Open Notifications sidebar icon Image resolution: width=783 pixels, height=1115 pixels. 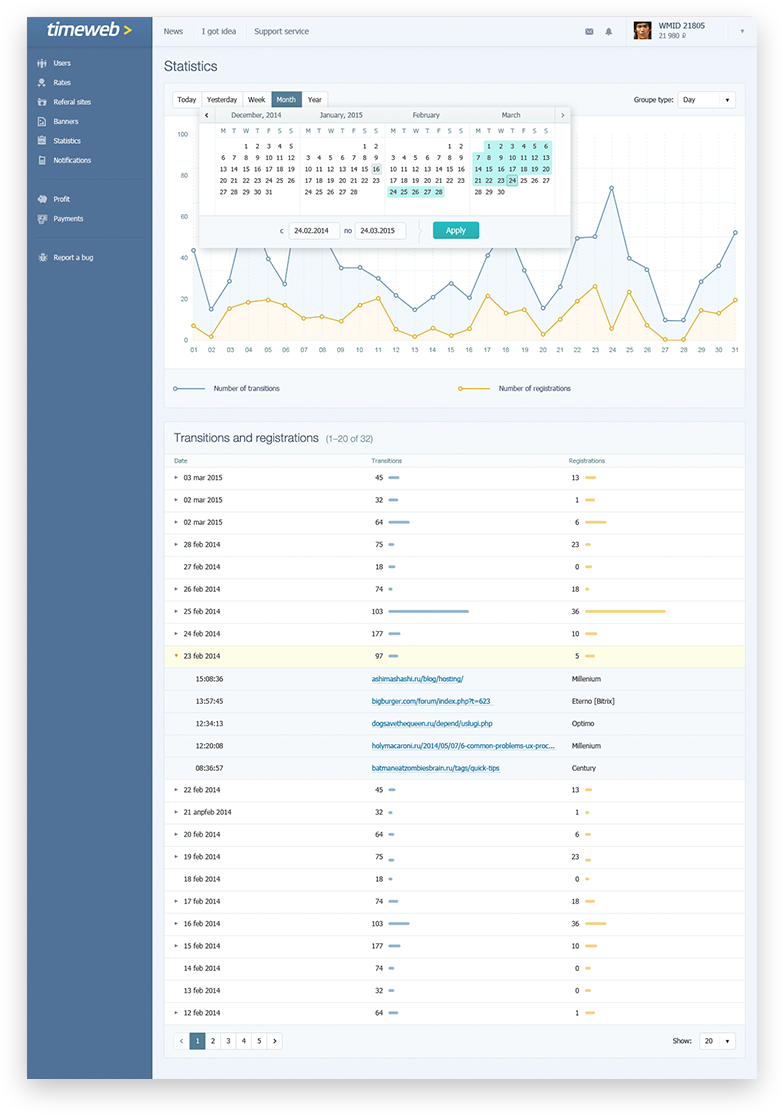(x=42, y=160)
